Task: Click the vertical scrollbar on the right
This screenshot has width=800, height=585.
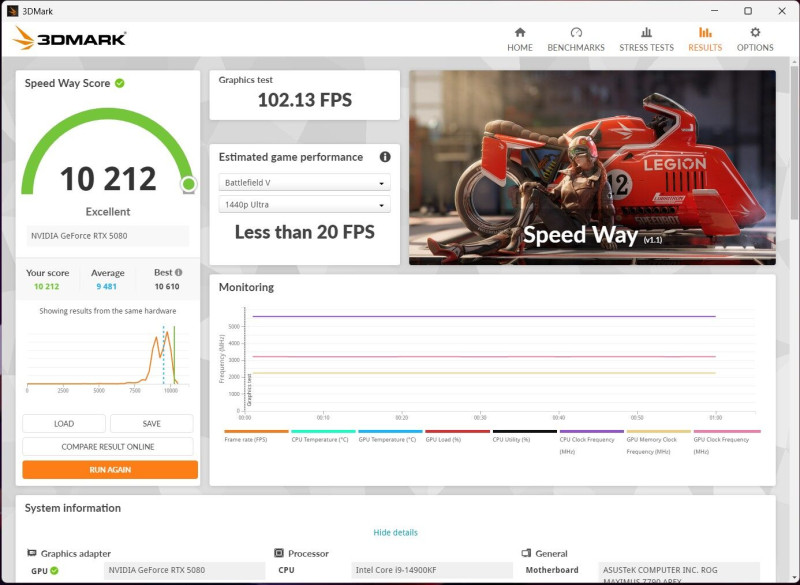Action: [x=794, y=143]
